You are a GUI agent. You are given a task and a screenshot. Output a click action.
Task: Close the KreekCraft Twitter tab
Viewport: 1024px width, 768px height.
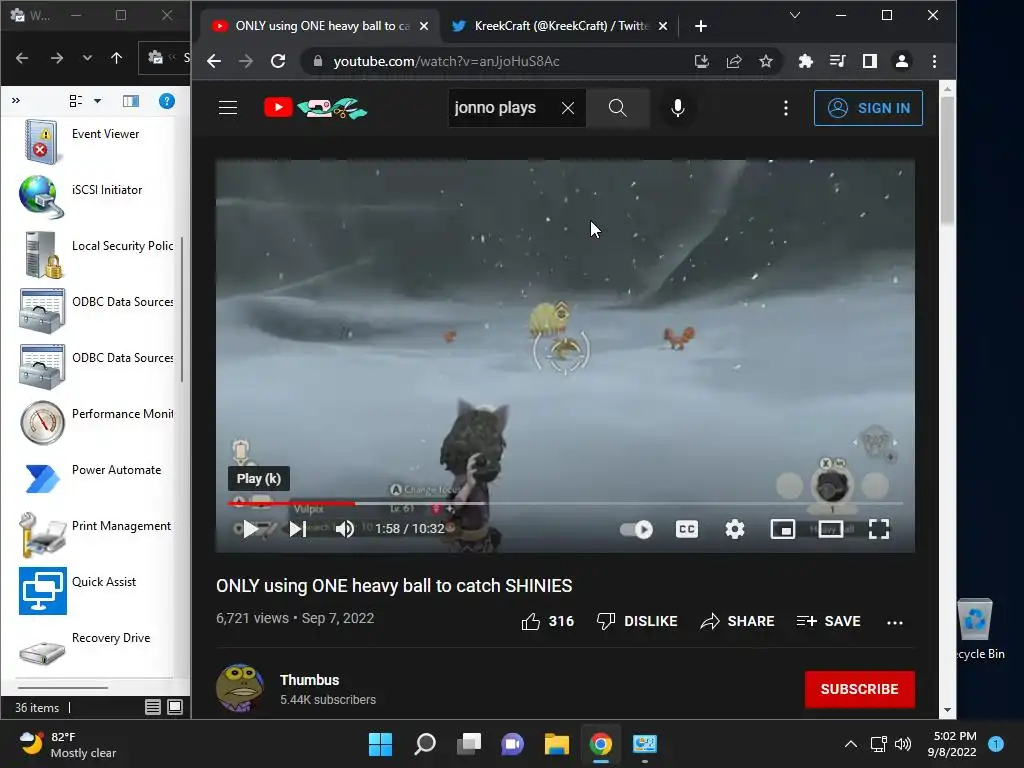(663, 26)
